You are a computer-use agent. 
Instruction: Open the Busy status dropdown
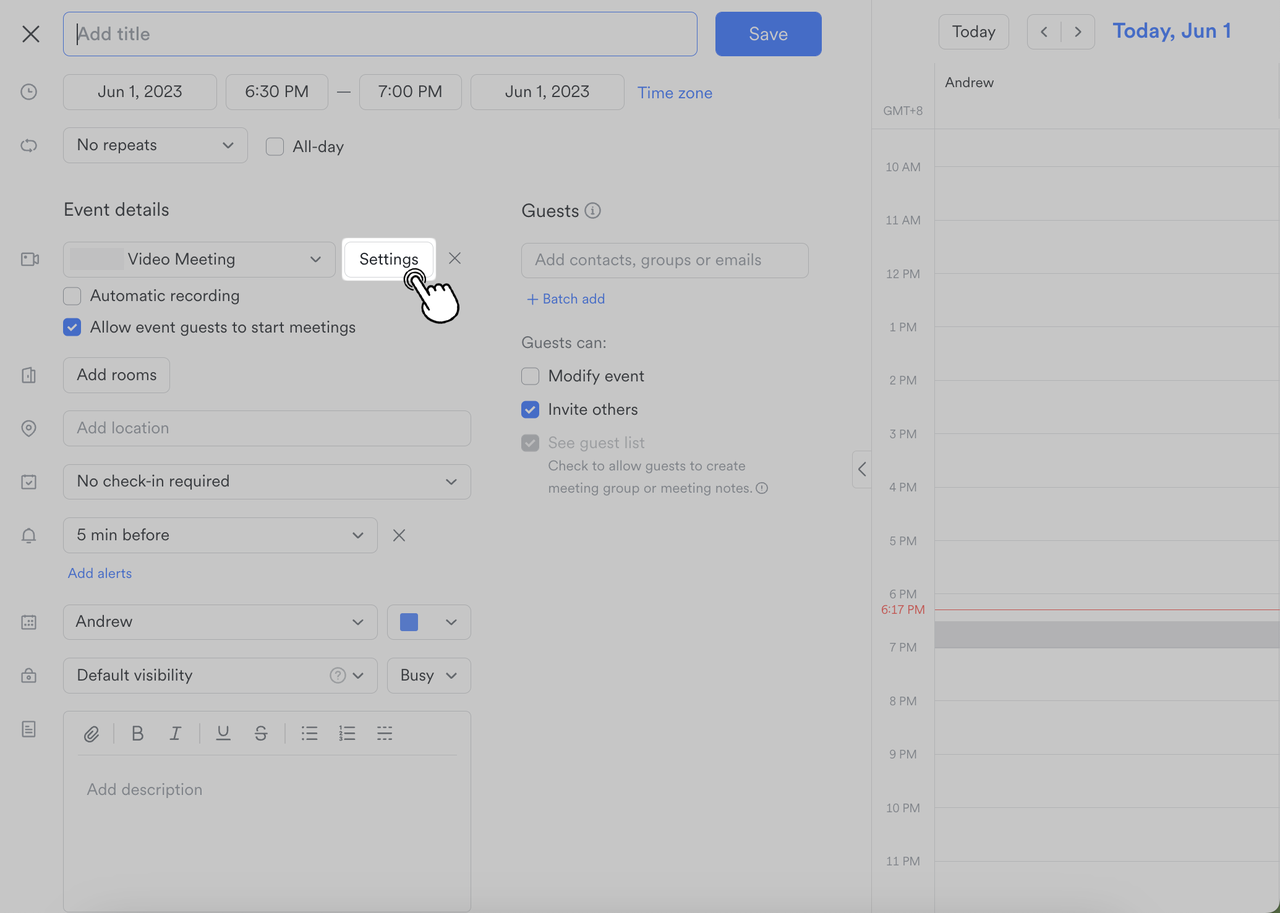point(429,676)
